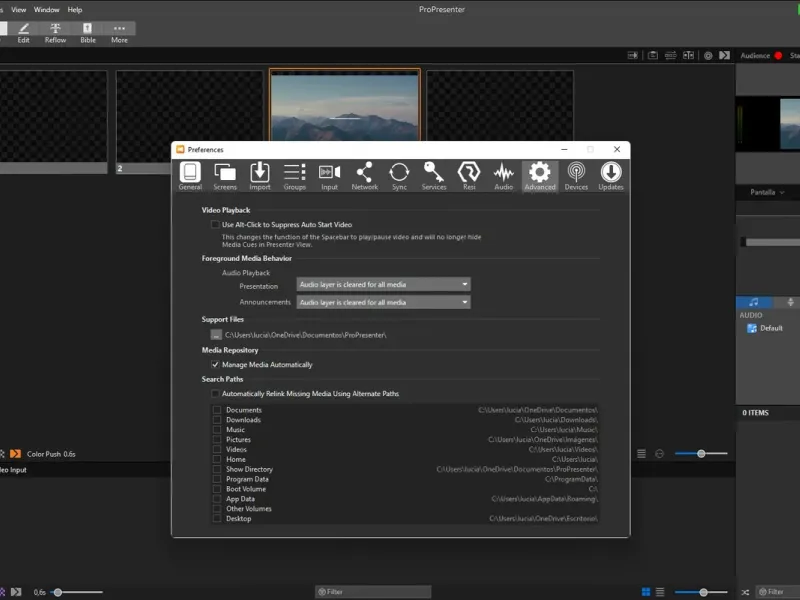Click the bottom right Filter field
Screen dimensions: 800x600
tap(778, 592)
